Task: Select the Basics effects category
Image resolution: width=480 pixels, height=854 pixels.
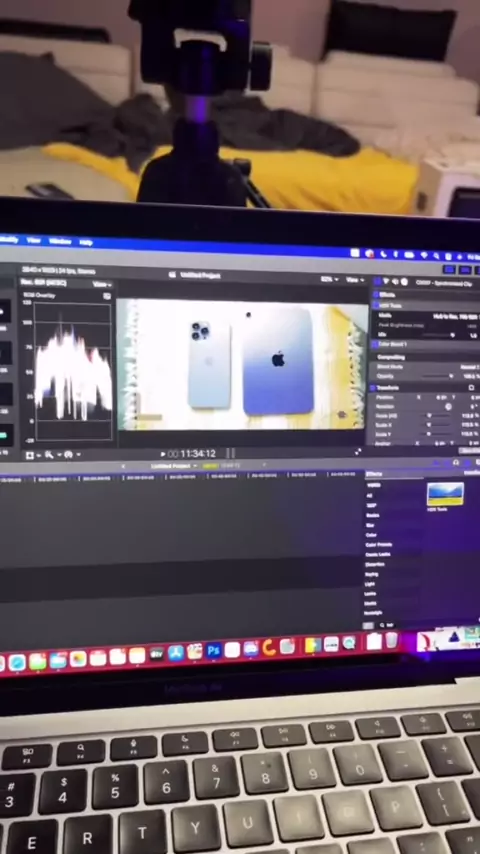Action: tap(373, 515)
